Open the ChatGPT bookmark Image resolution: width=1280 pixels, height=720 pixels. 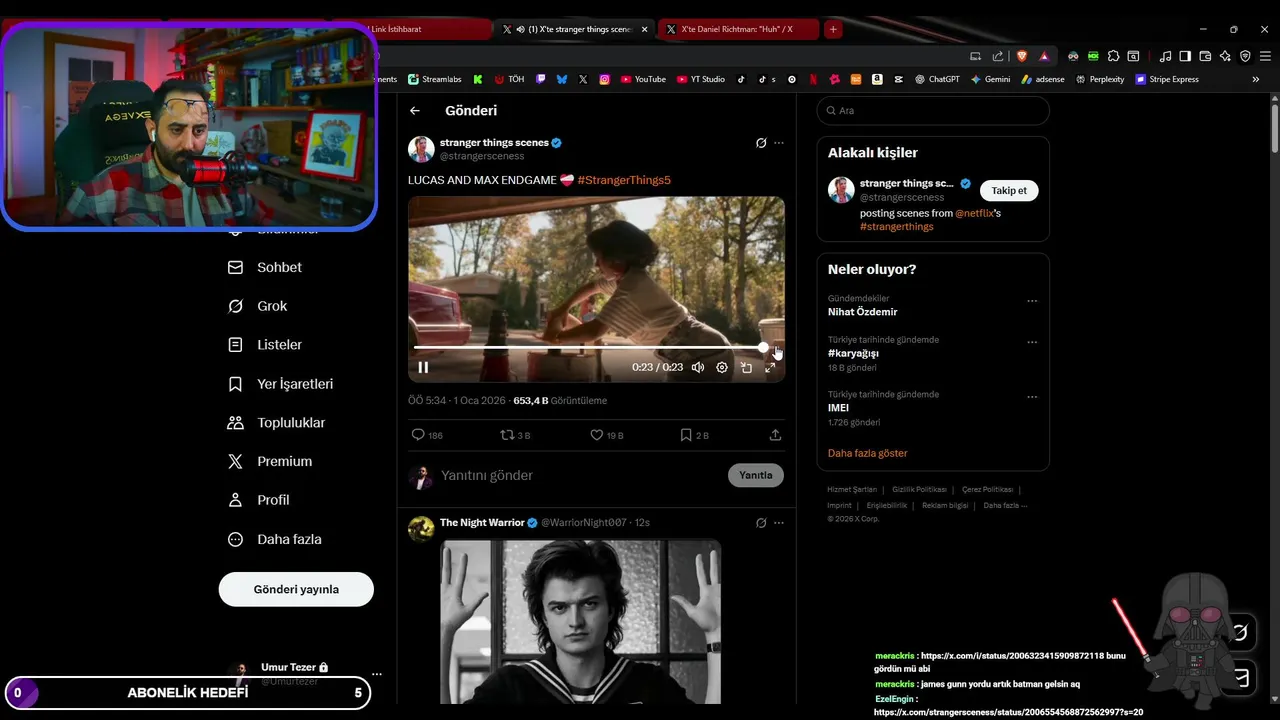point(936,79)
